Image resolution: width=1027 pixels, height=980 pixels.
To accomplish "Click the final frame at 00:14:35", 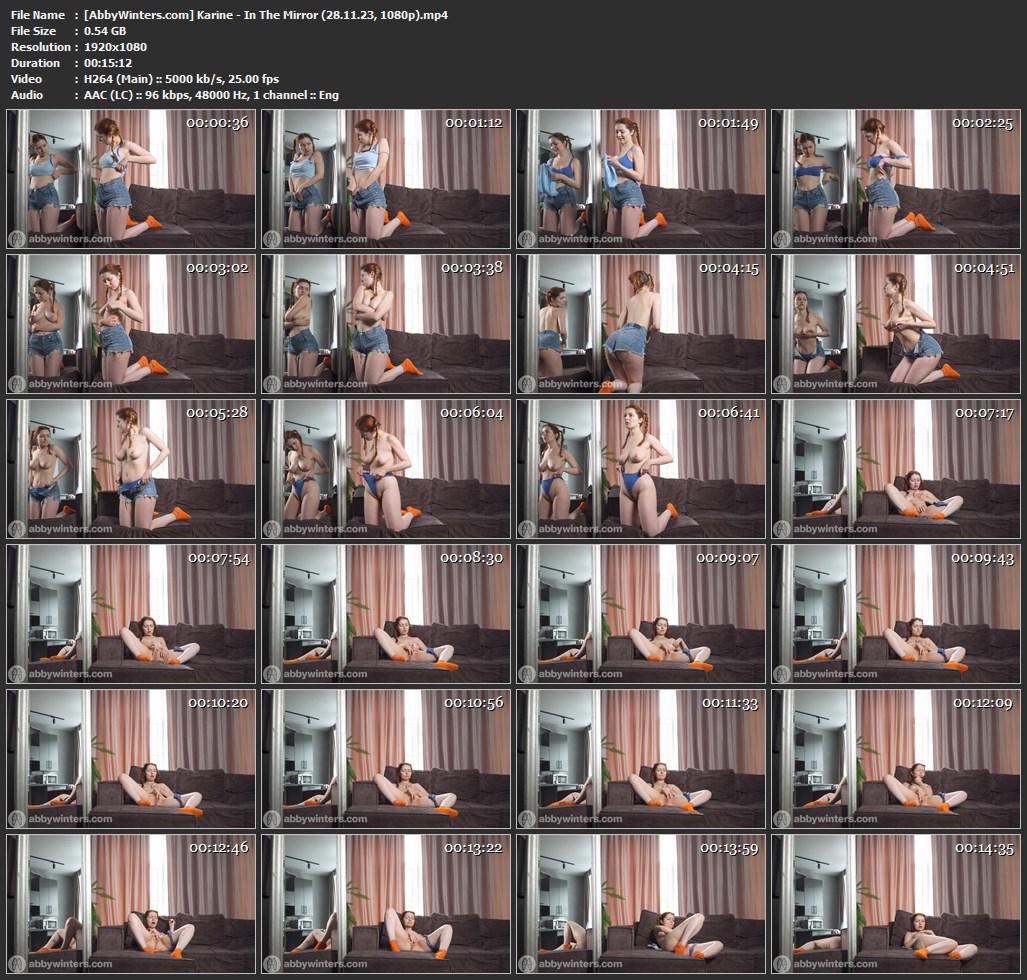I will coord(895,904).
